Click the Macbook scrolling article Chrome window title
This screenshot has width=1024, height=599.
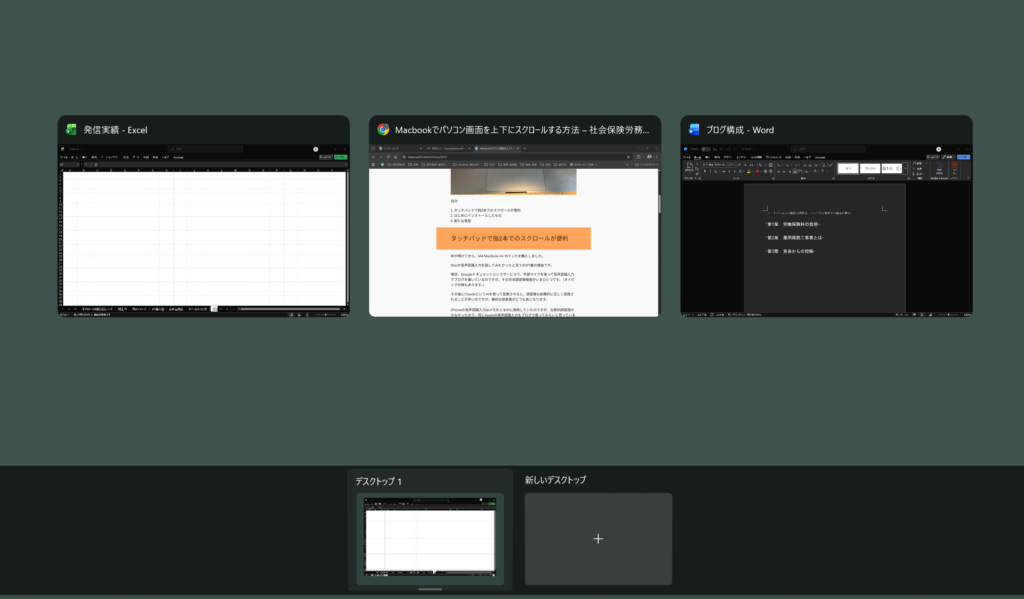pos(522,130)
